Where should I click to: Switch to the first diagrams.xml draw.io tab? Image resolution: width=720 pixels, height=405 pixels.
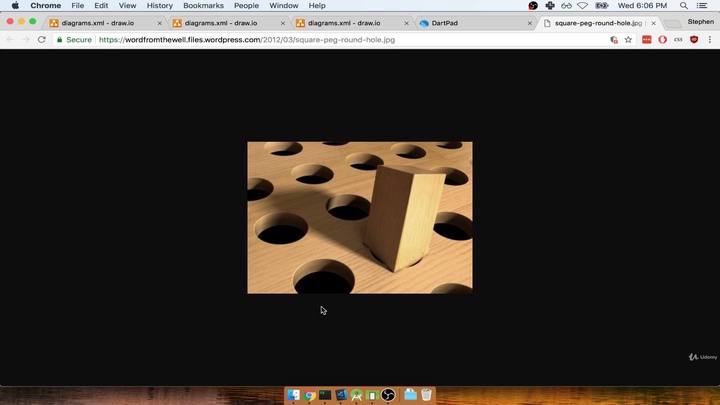coord(98,23)
